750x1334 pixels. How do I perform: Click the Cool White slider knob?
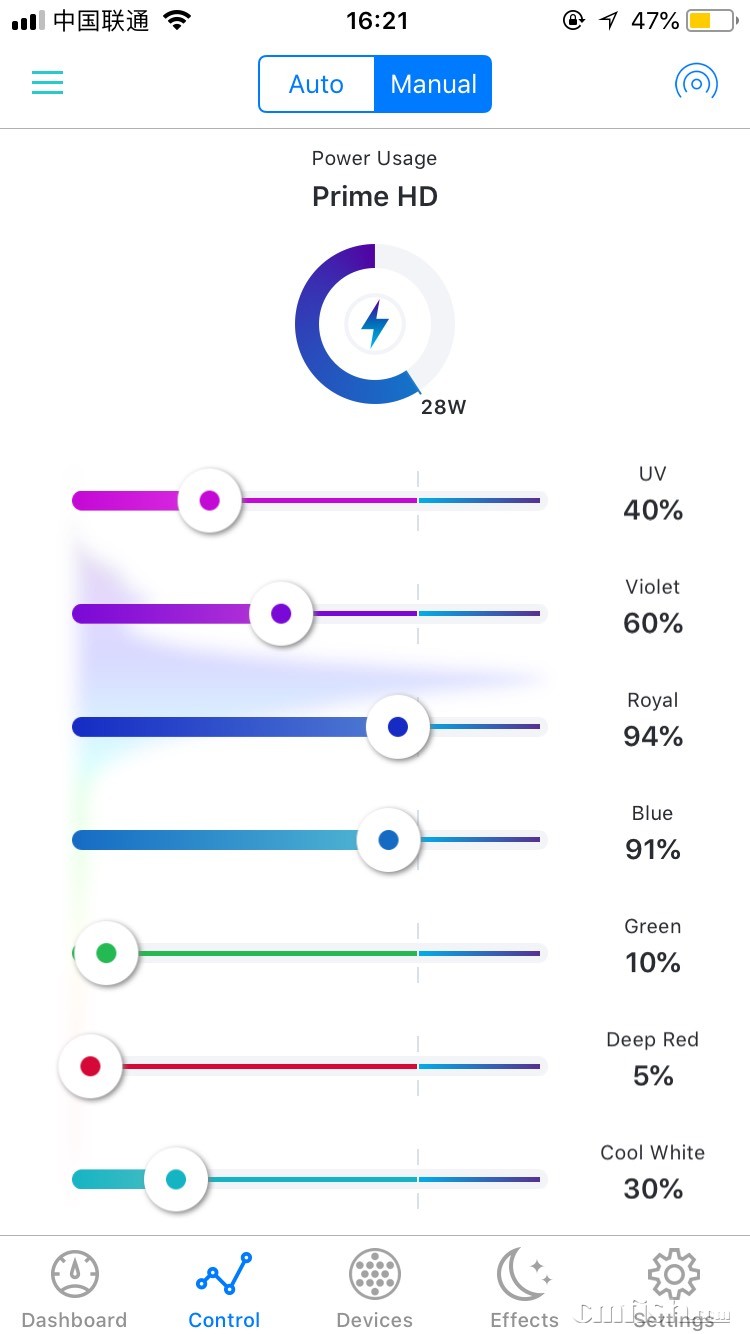pyautogui.click(x=176, y=1180)
